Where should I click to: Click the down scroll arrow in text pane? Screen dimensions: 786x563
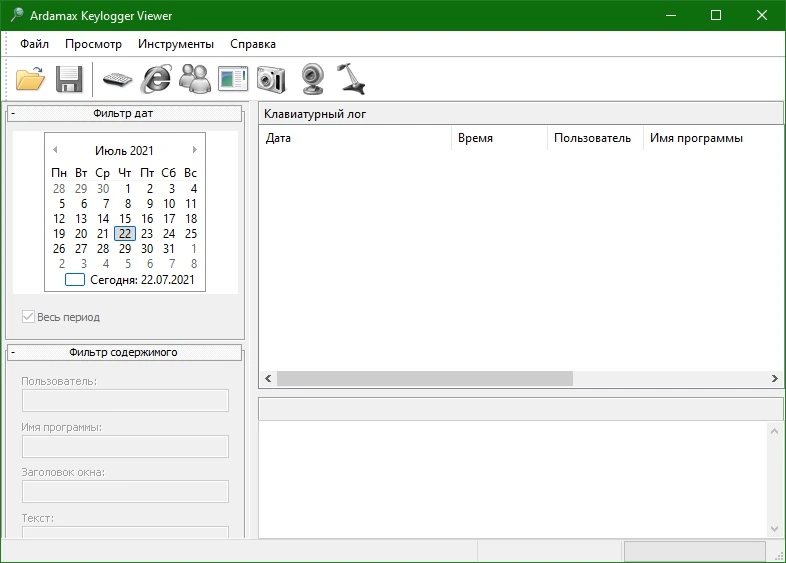tap(774, 529)
